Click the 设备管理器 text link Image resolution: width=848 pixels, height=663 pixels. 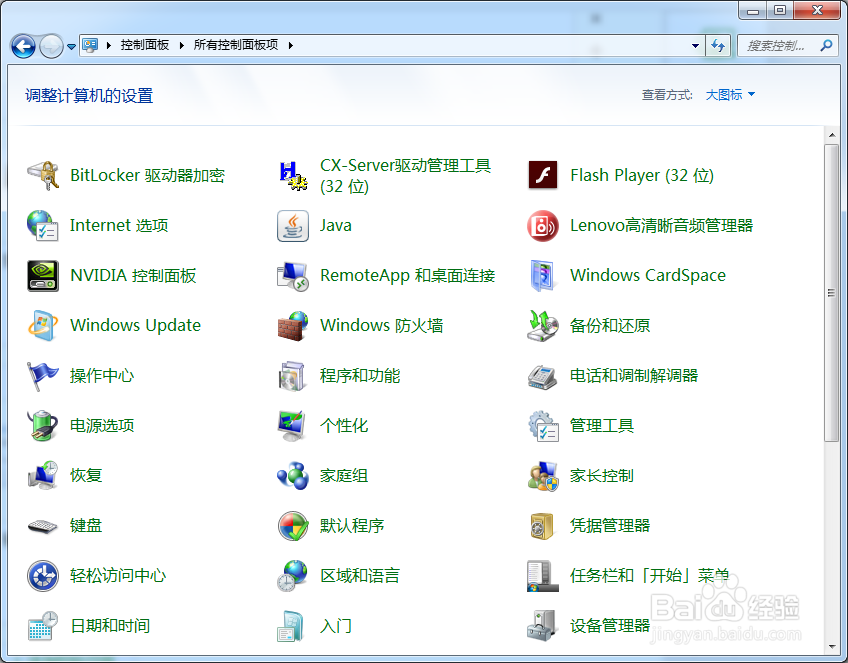coord(610,626)
